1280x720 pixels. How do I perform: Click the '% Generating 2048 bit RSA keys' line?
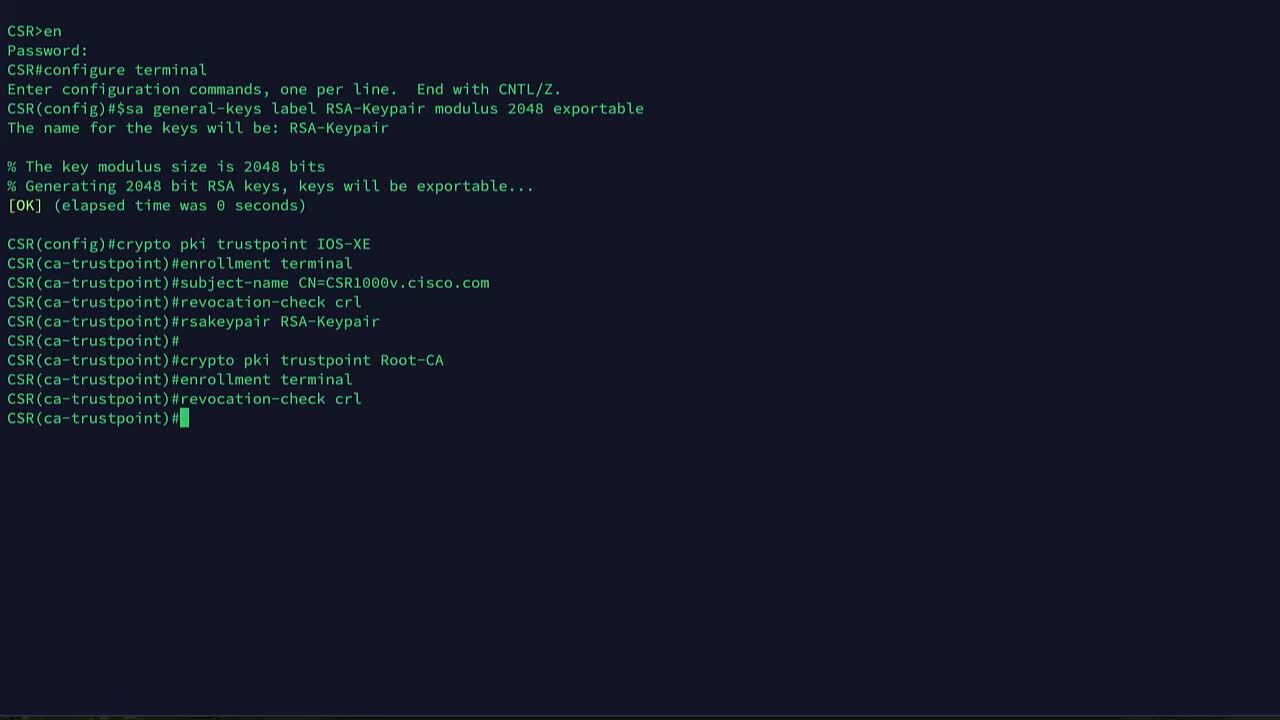click(270, 186)
